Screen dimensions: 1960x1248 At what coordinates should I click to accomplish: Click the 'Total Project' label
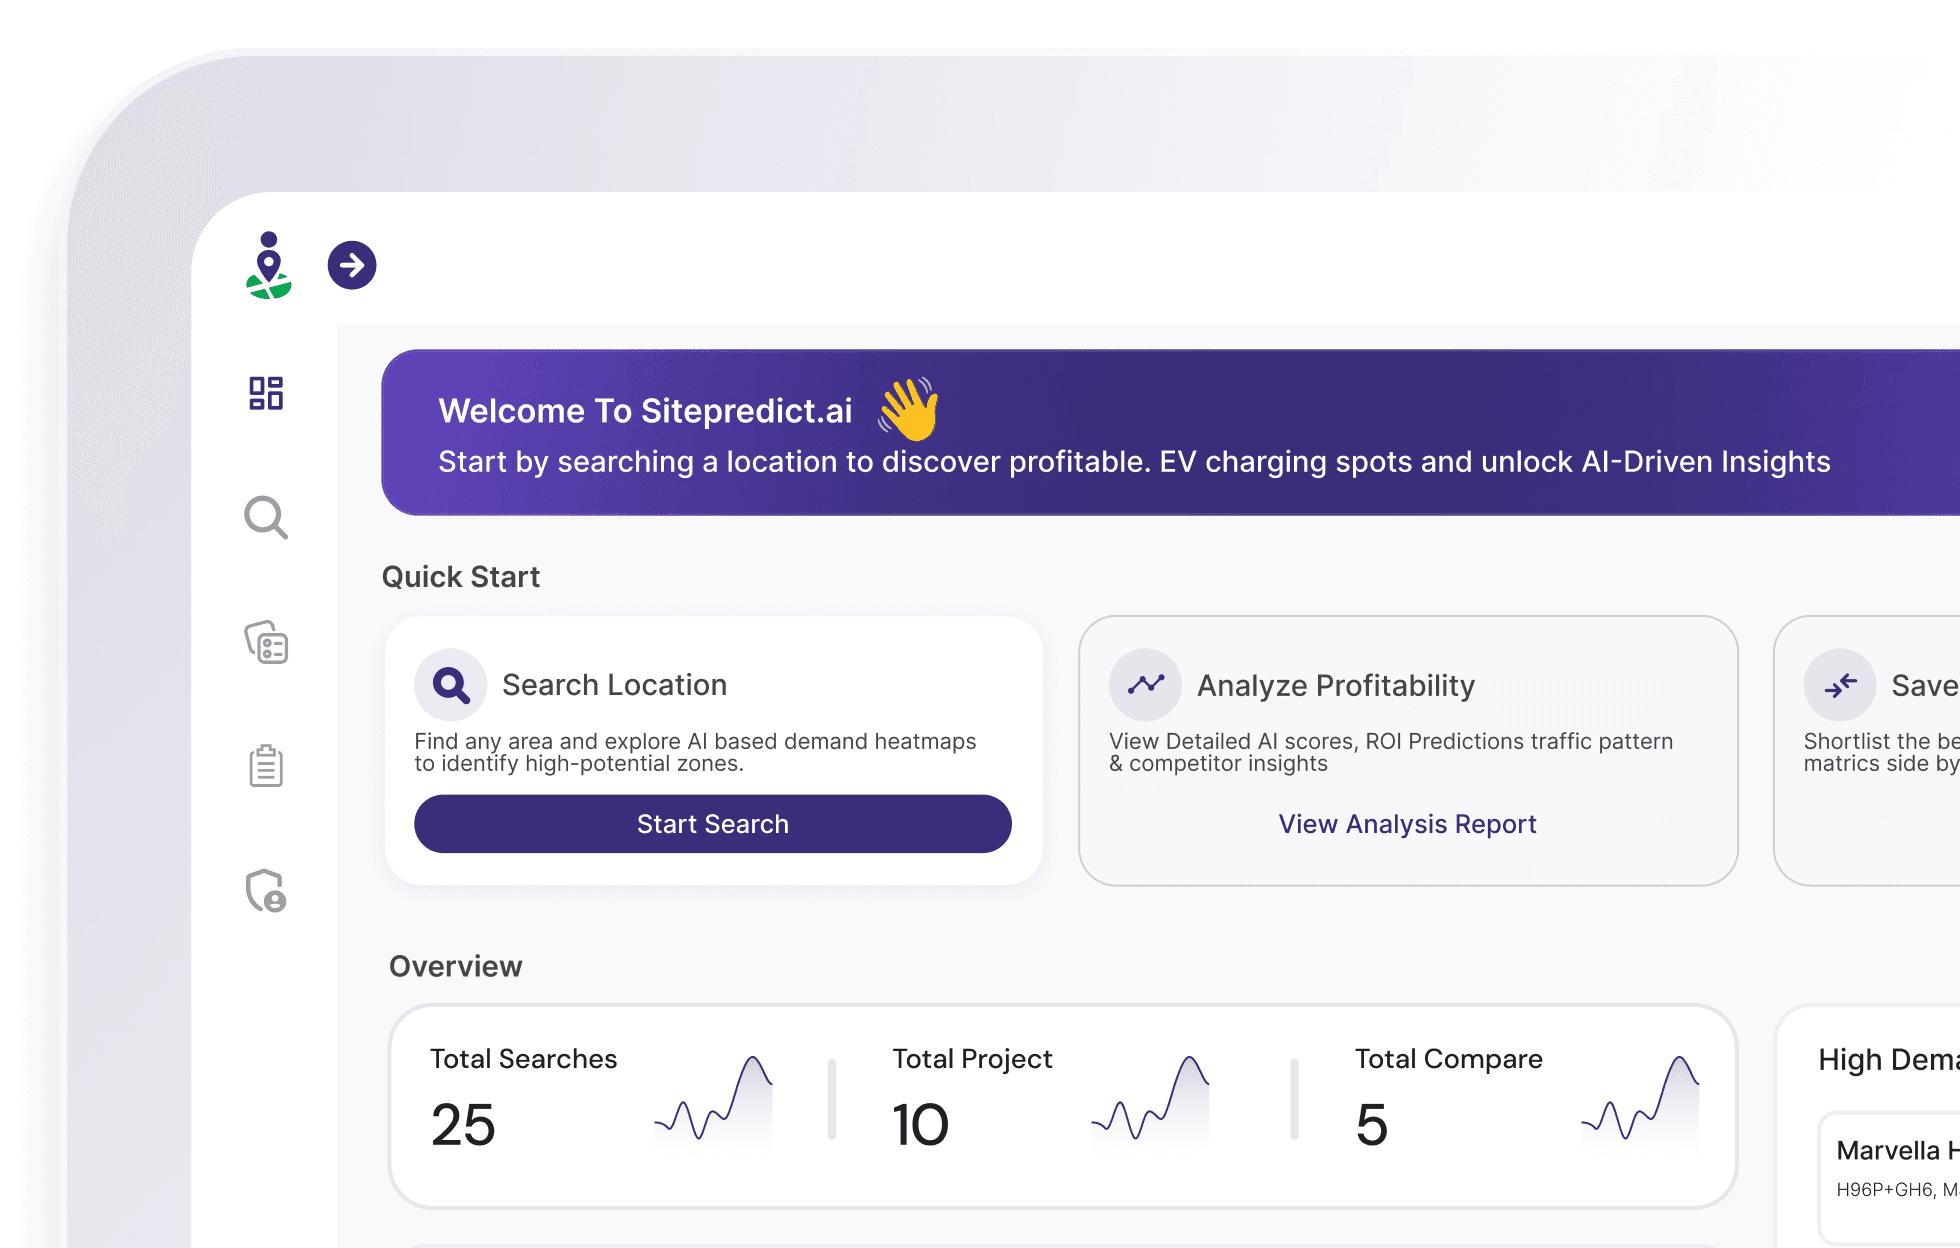[x=972, y=1059]
